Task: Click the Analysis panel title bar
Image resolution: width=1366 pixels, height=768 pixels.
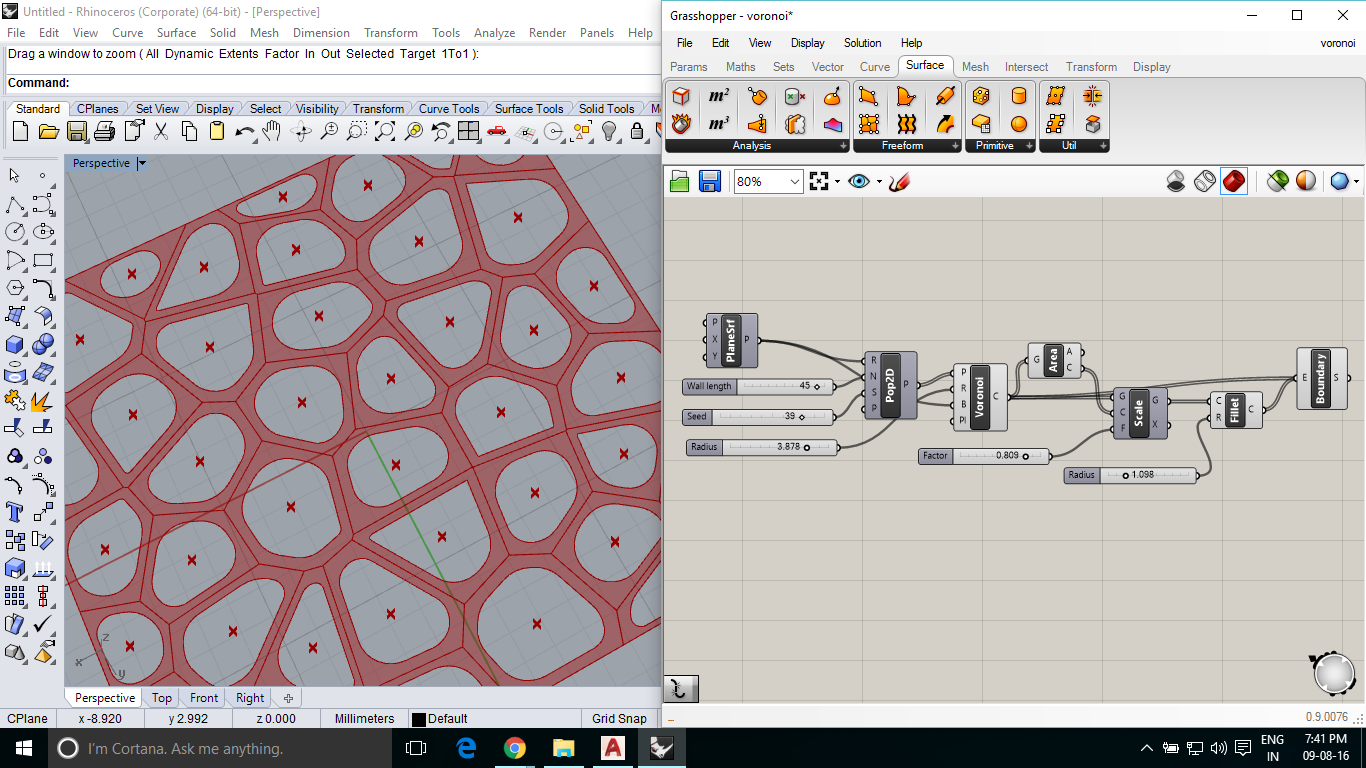Action: point(752,144)
